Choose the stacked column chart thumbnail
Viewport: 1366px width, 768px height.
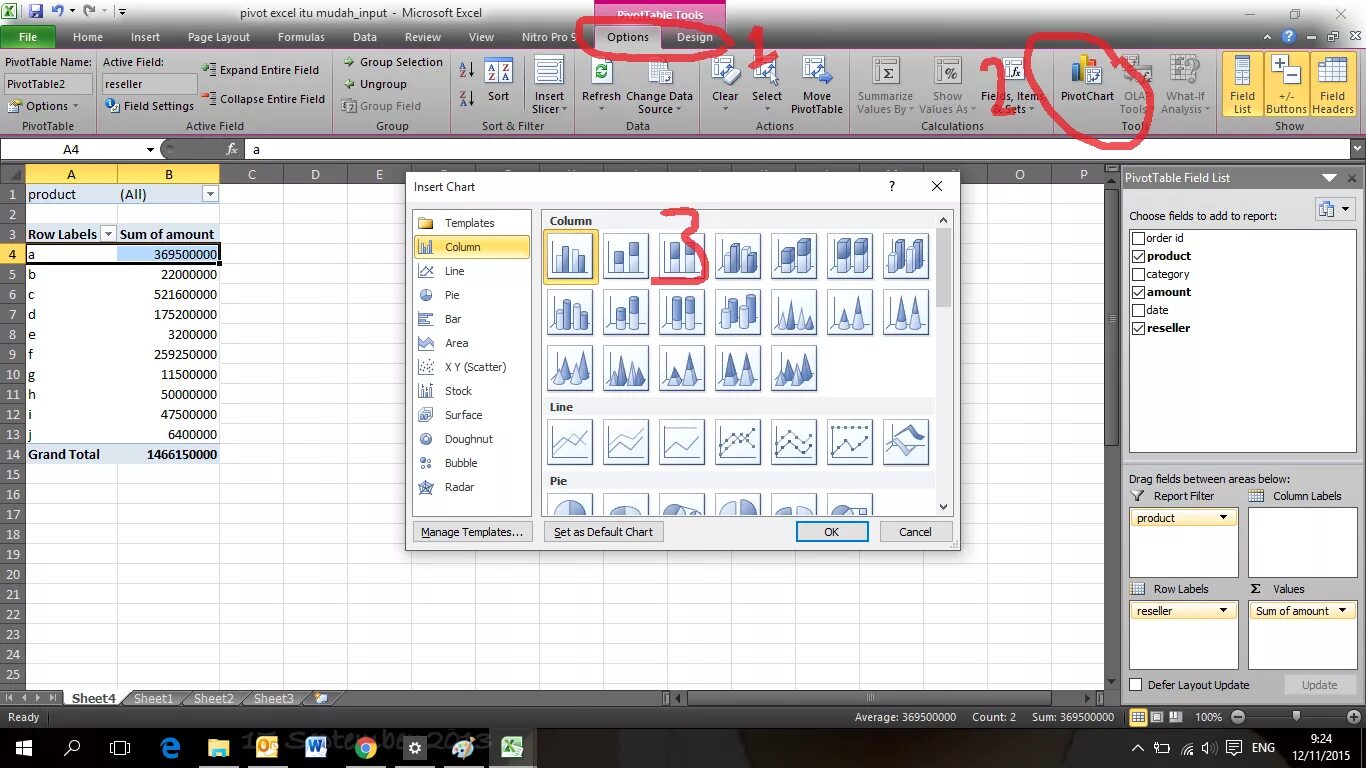click(626, 257)
